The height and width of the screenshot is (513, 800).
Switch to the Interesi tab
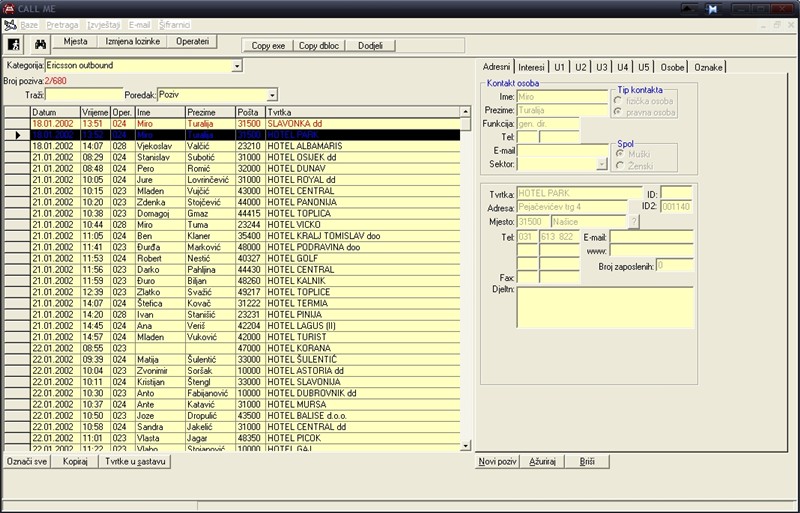coord(531,67)
